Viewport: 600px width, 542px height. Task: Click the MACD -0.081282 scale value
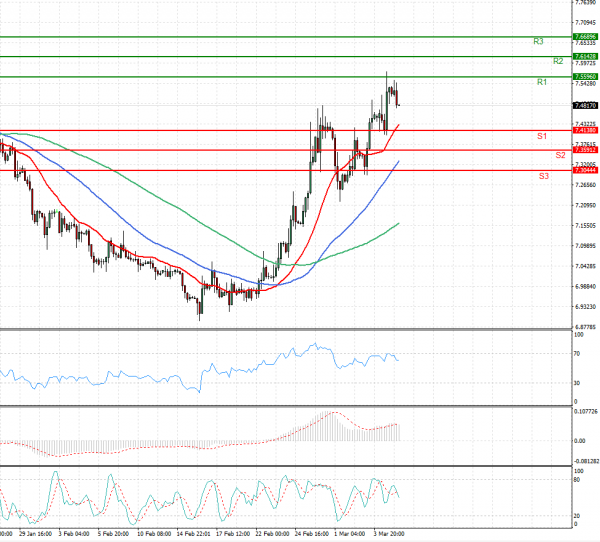coord(586,461)
